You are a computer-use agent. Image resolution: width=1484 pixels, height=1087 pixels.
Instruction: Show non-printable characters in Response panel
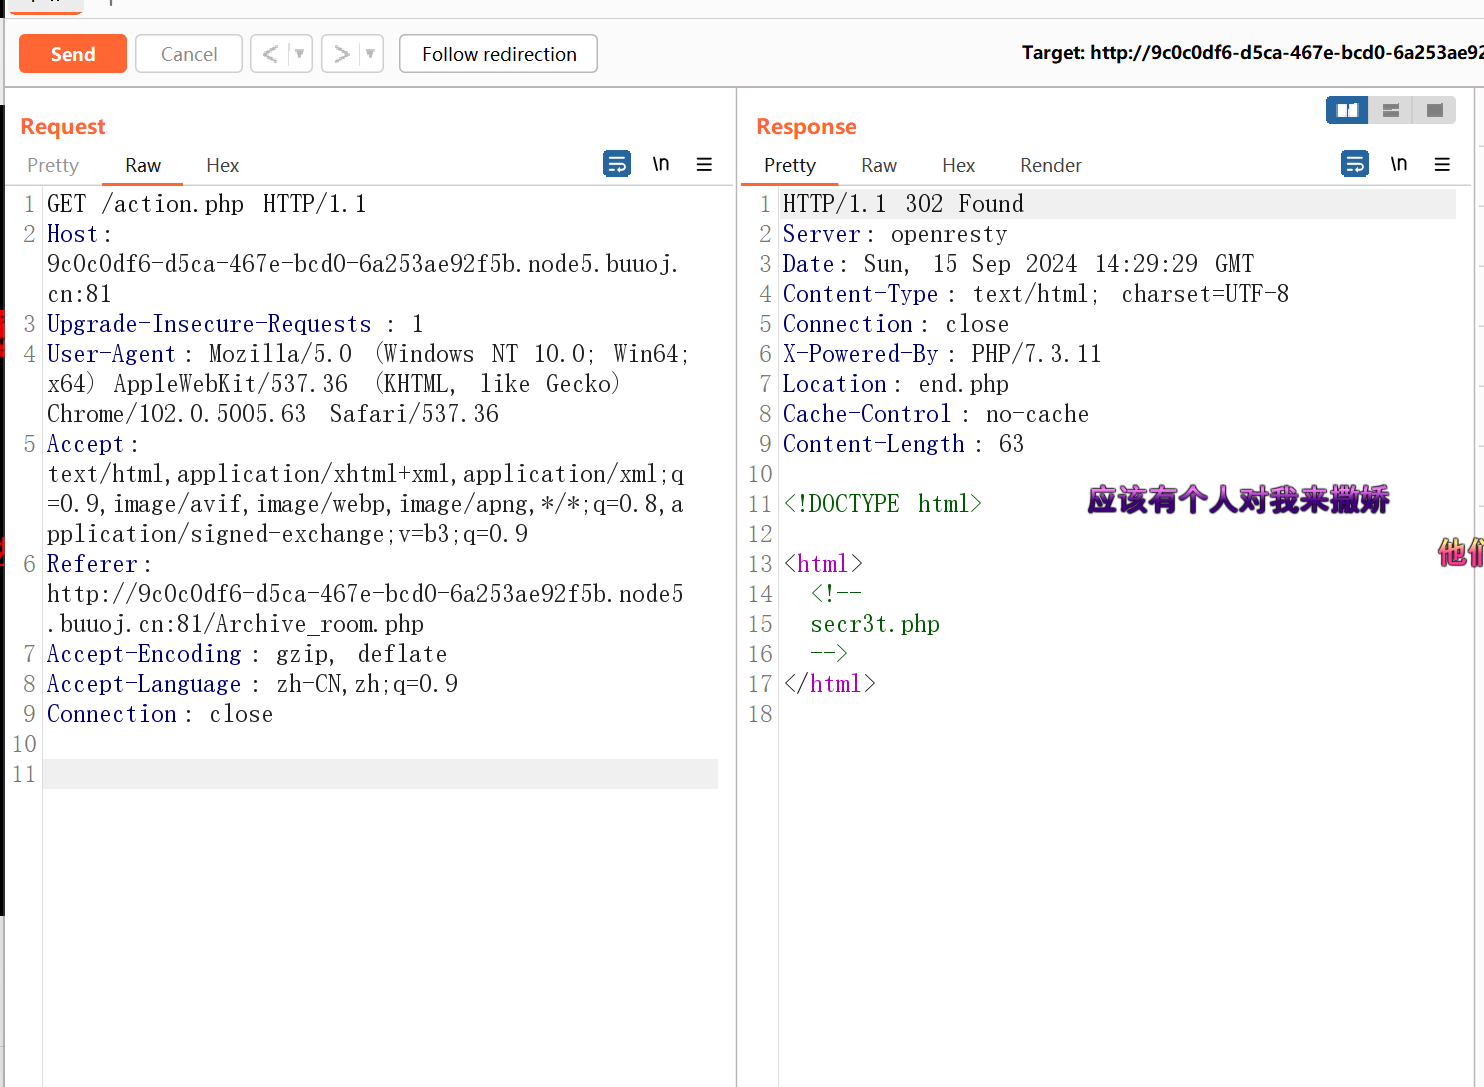1398,164
